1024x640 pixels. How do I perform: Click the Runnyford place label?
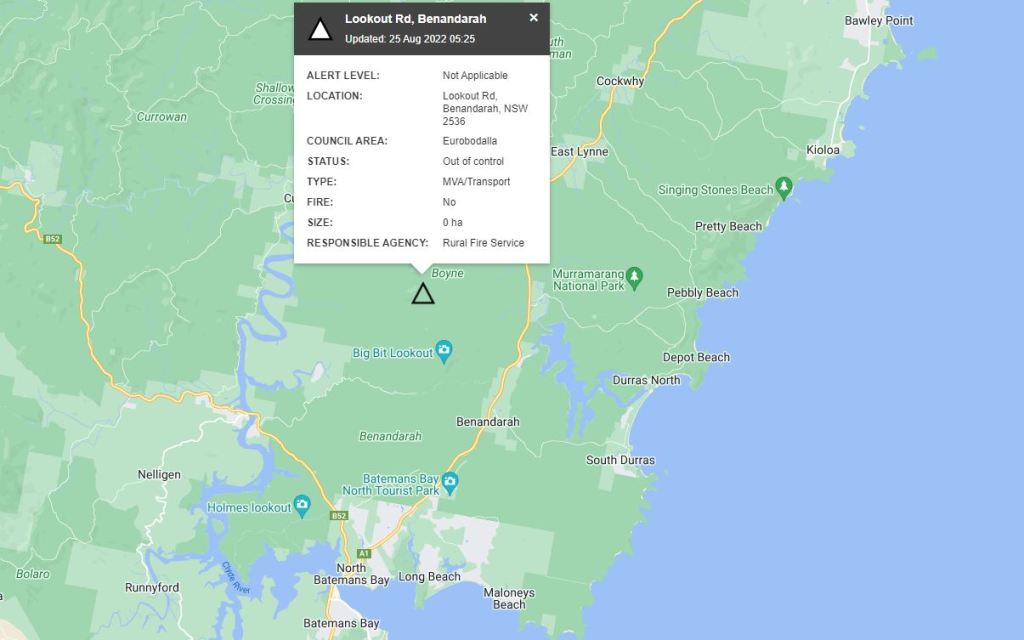(x=152, y=588)
